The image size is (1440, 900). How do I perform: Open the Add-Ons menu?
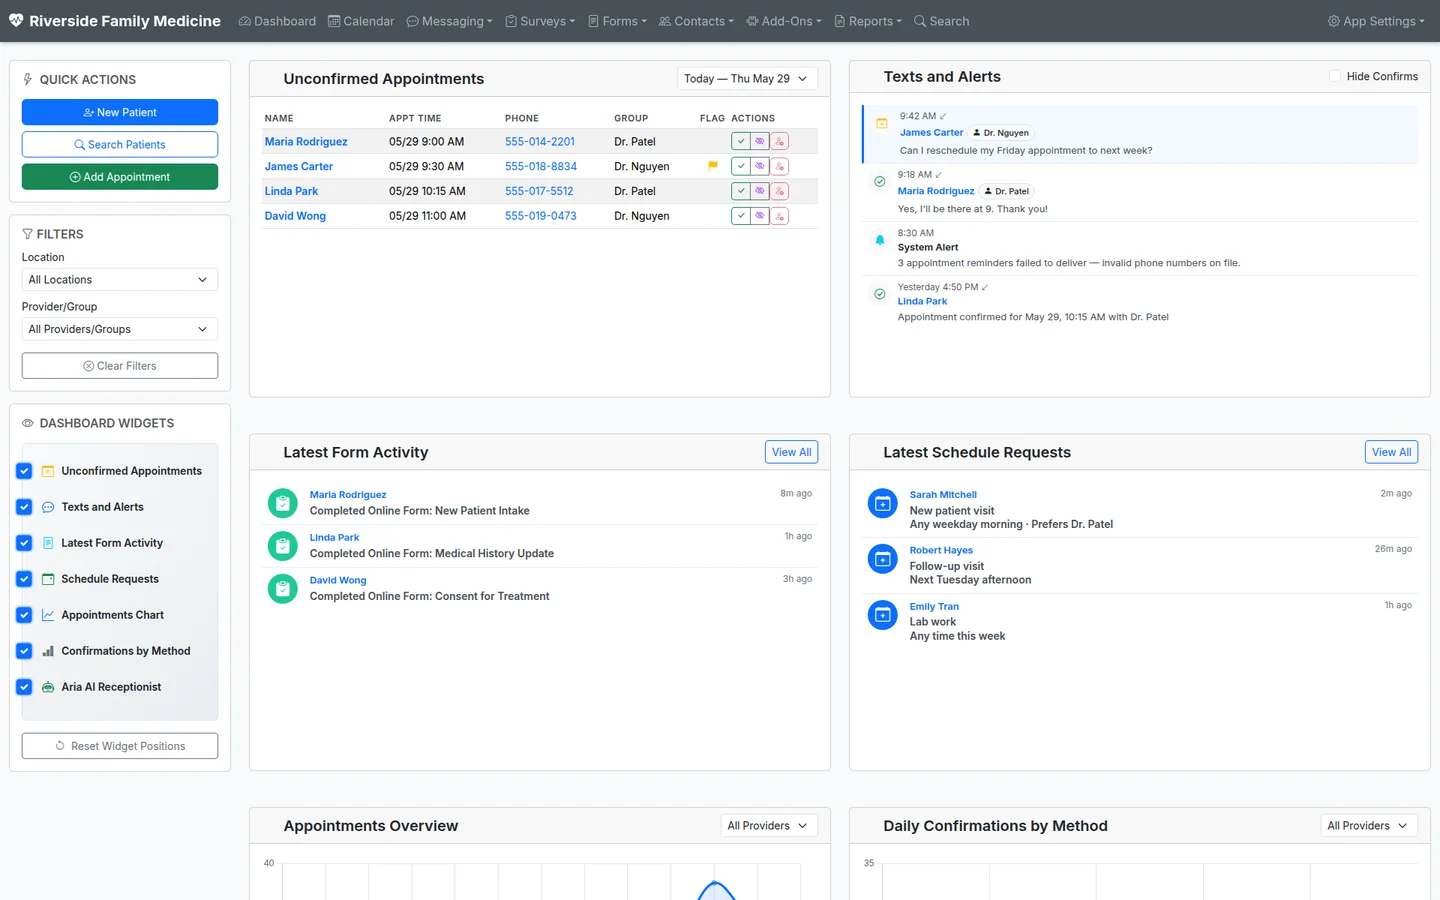tap(784, 21)
